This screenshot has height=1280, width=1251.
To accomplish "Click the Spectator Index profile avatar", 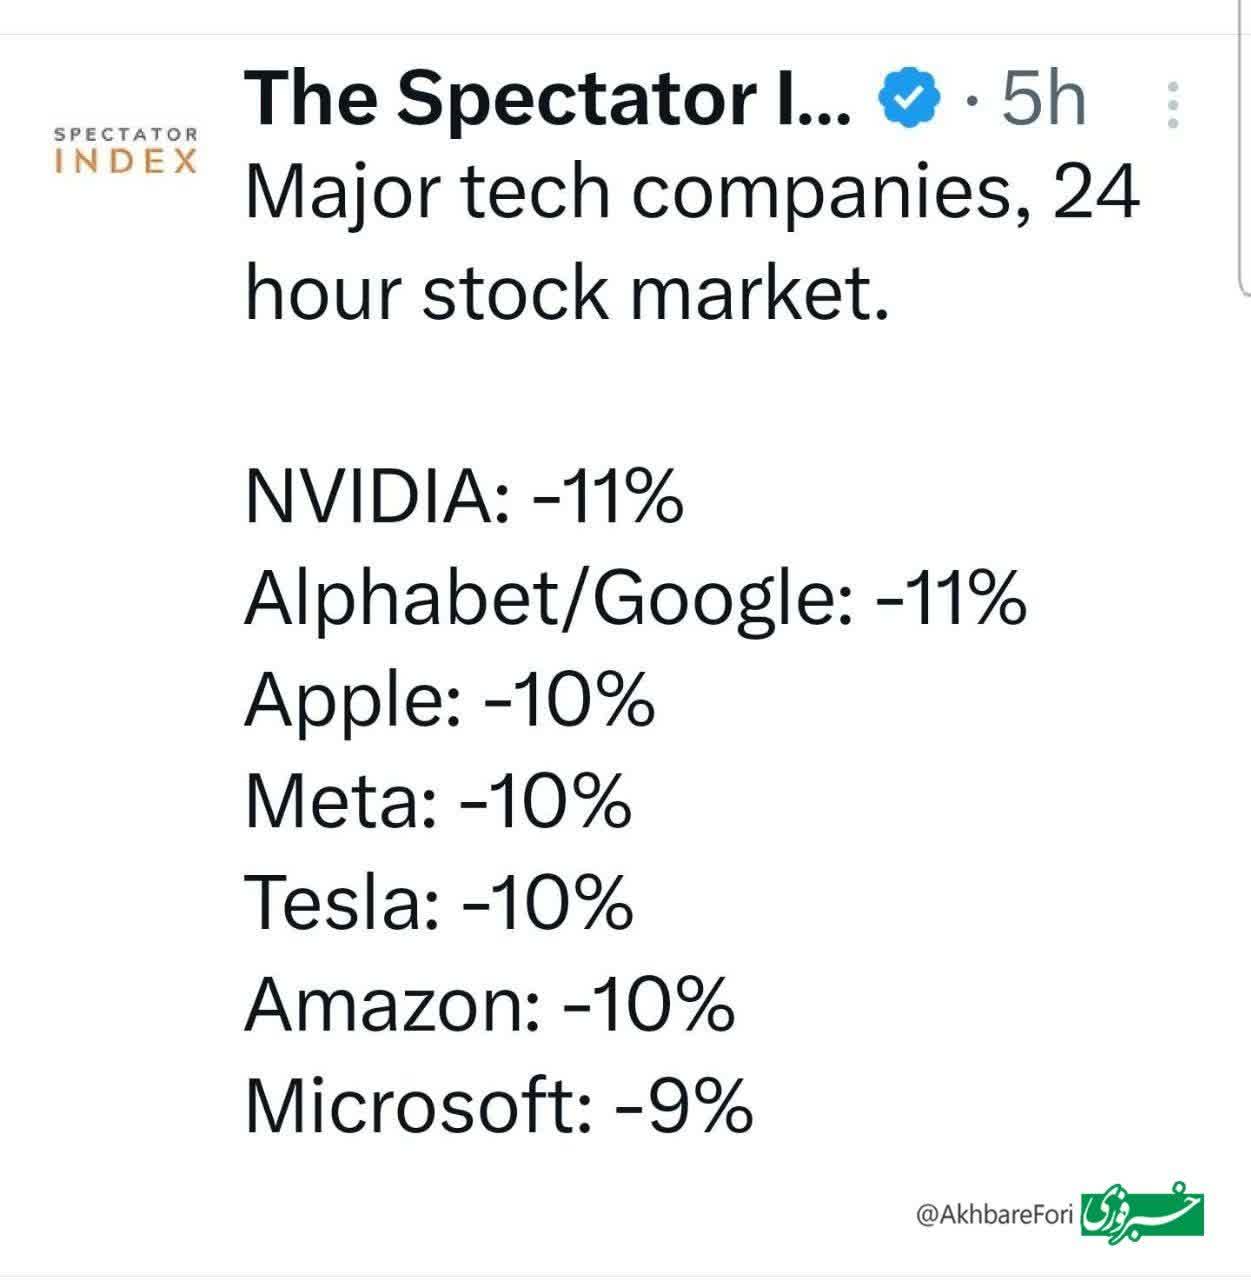I will (126, 150).
